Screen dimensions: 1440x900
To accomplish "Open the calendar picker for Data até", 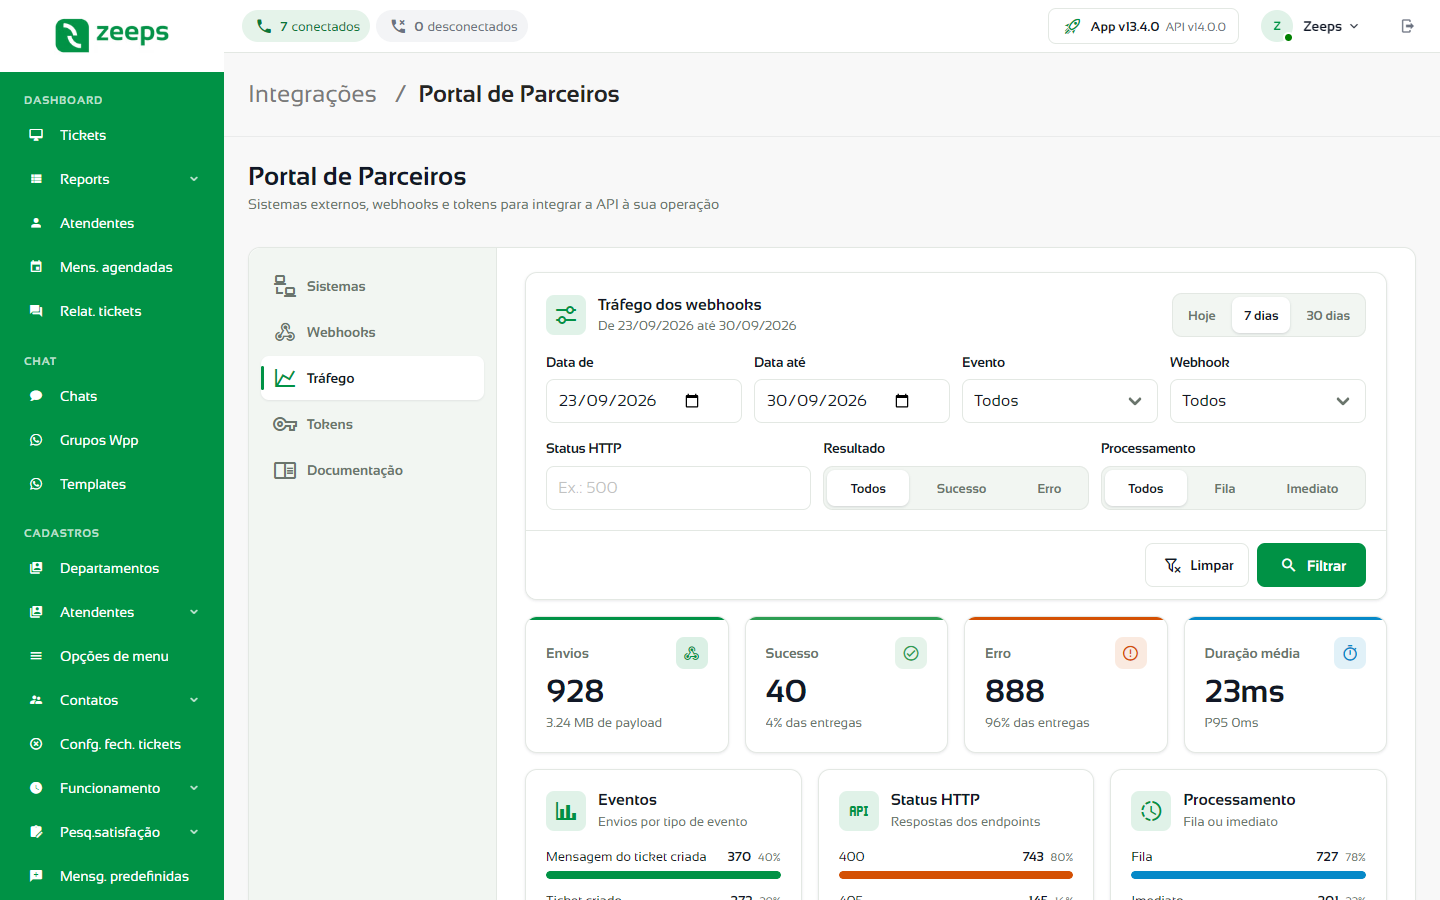I will (x=902, y=401).
